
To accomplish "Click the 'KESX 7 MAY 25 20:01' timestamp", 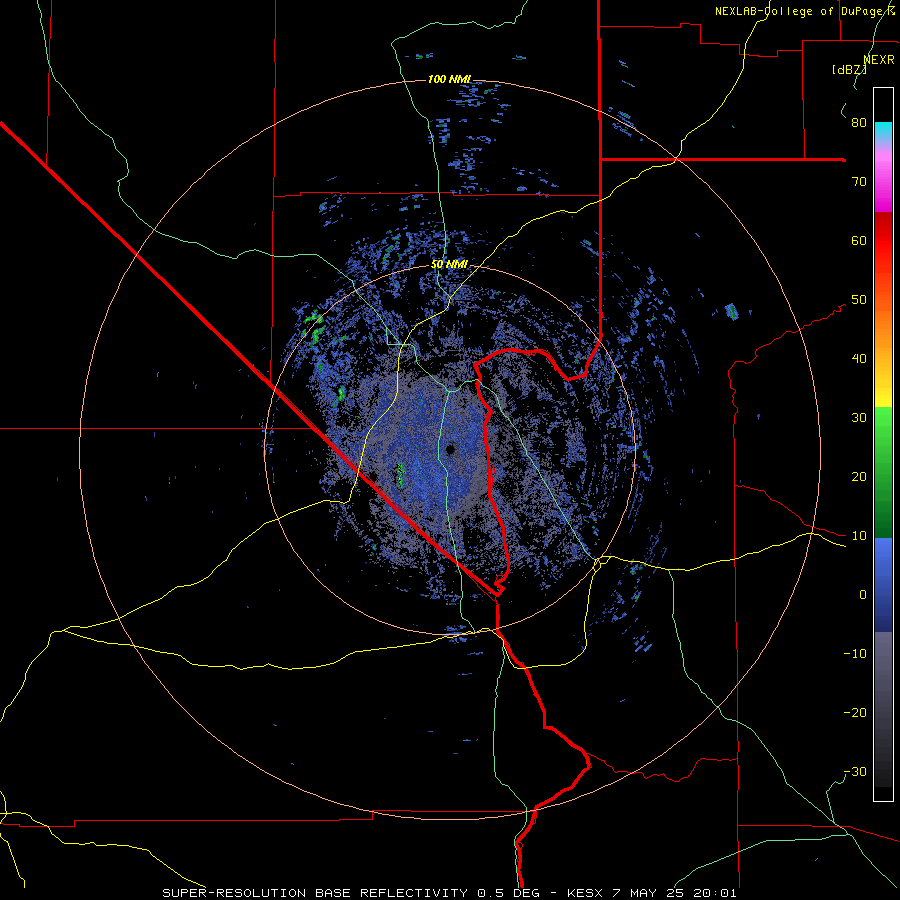I will (x=651, y=893).
